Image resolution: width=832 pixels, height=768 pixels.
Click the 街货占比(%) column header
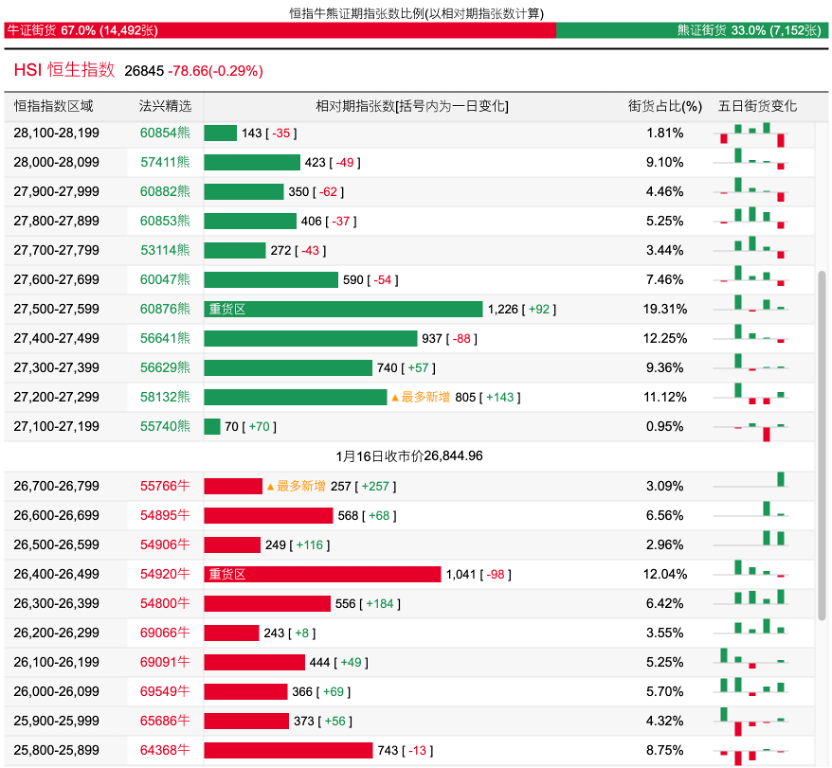pos(665,105)
